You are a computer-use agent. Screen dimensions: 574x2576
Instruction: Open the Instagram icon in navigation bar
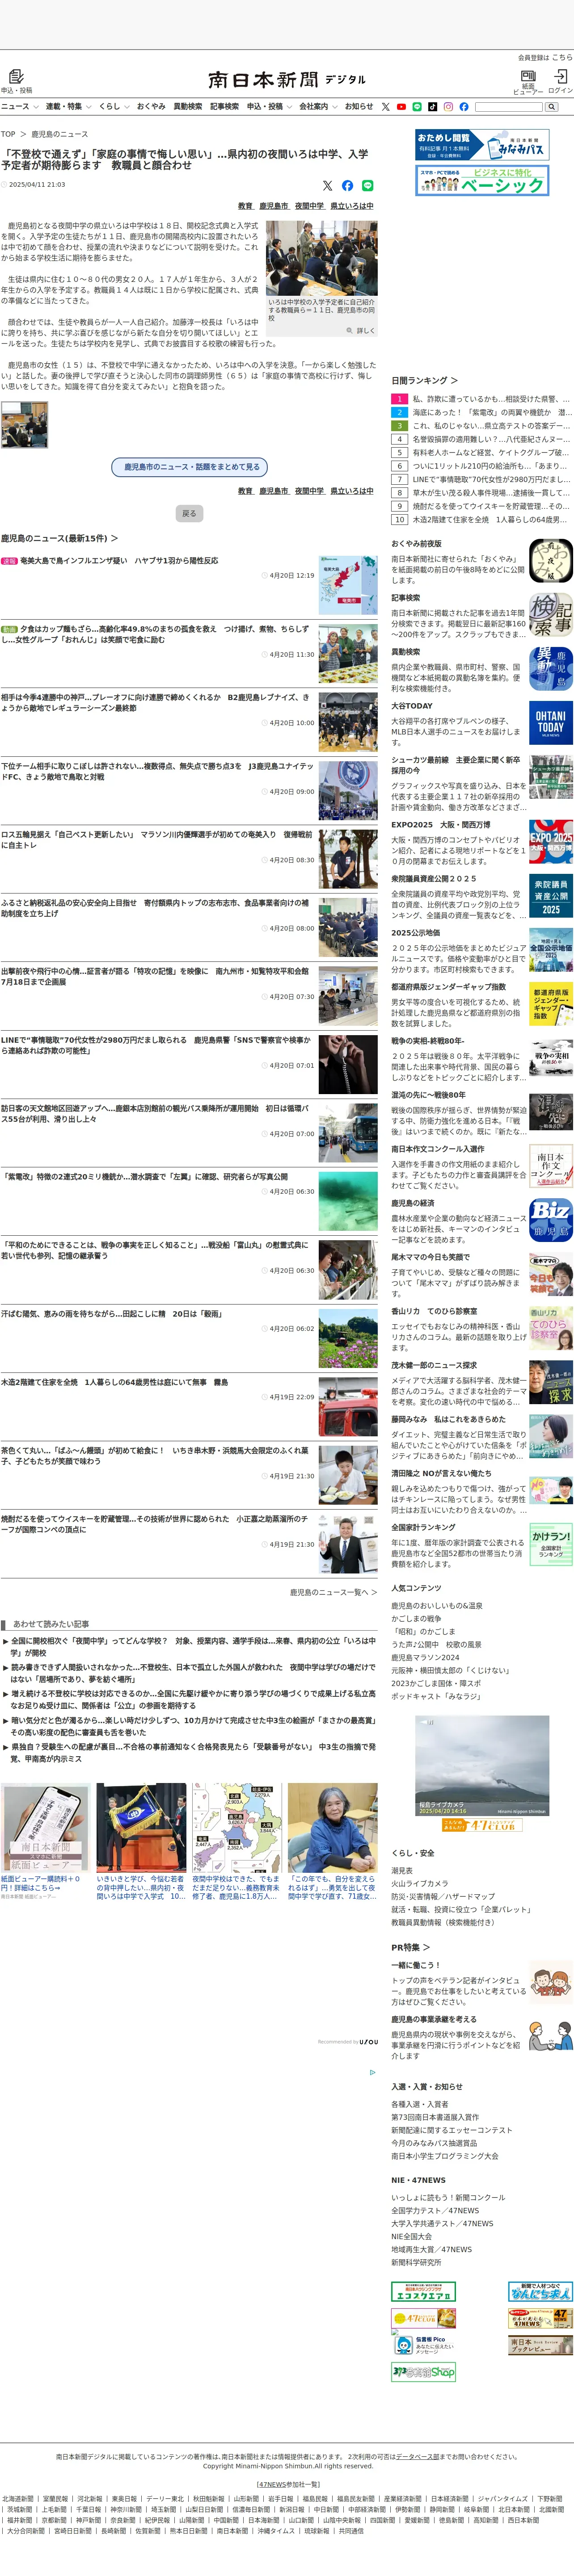(448, 107)
